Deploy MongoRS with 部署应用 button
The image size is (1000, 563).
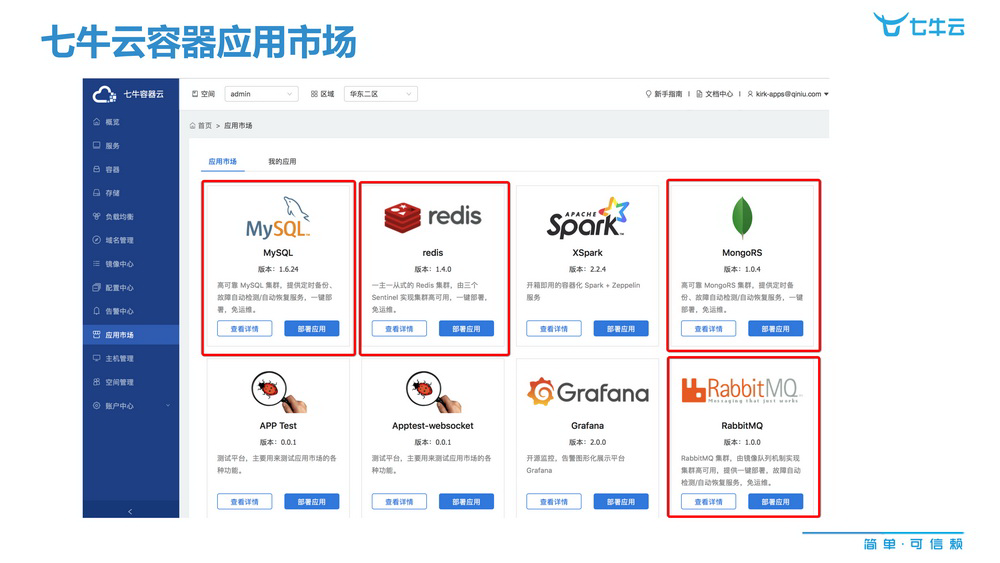[x=776, y=328]
